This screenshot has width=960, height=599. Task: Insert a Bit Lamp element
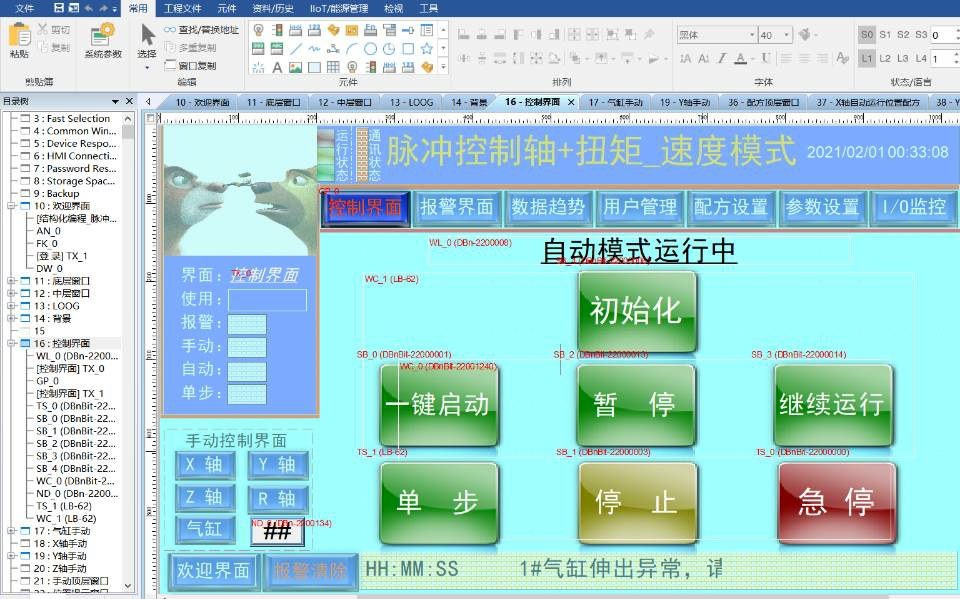[x=259, y=29]
